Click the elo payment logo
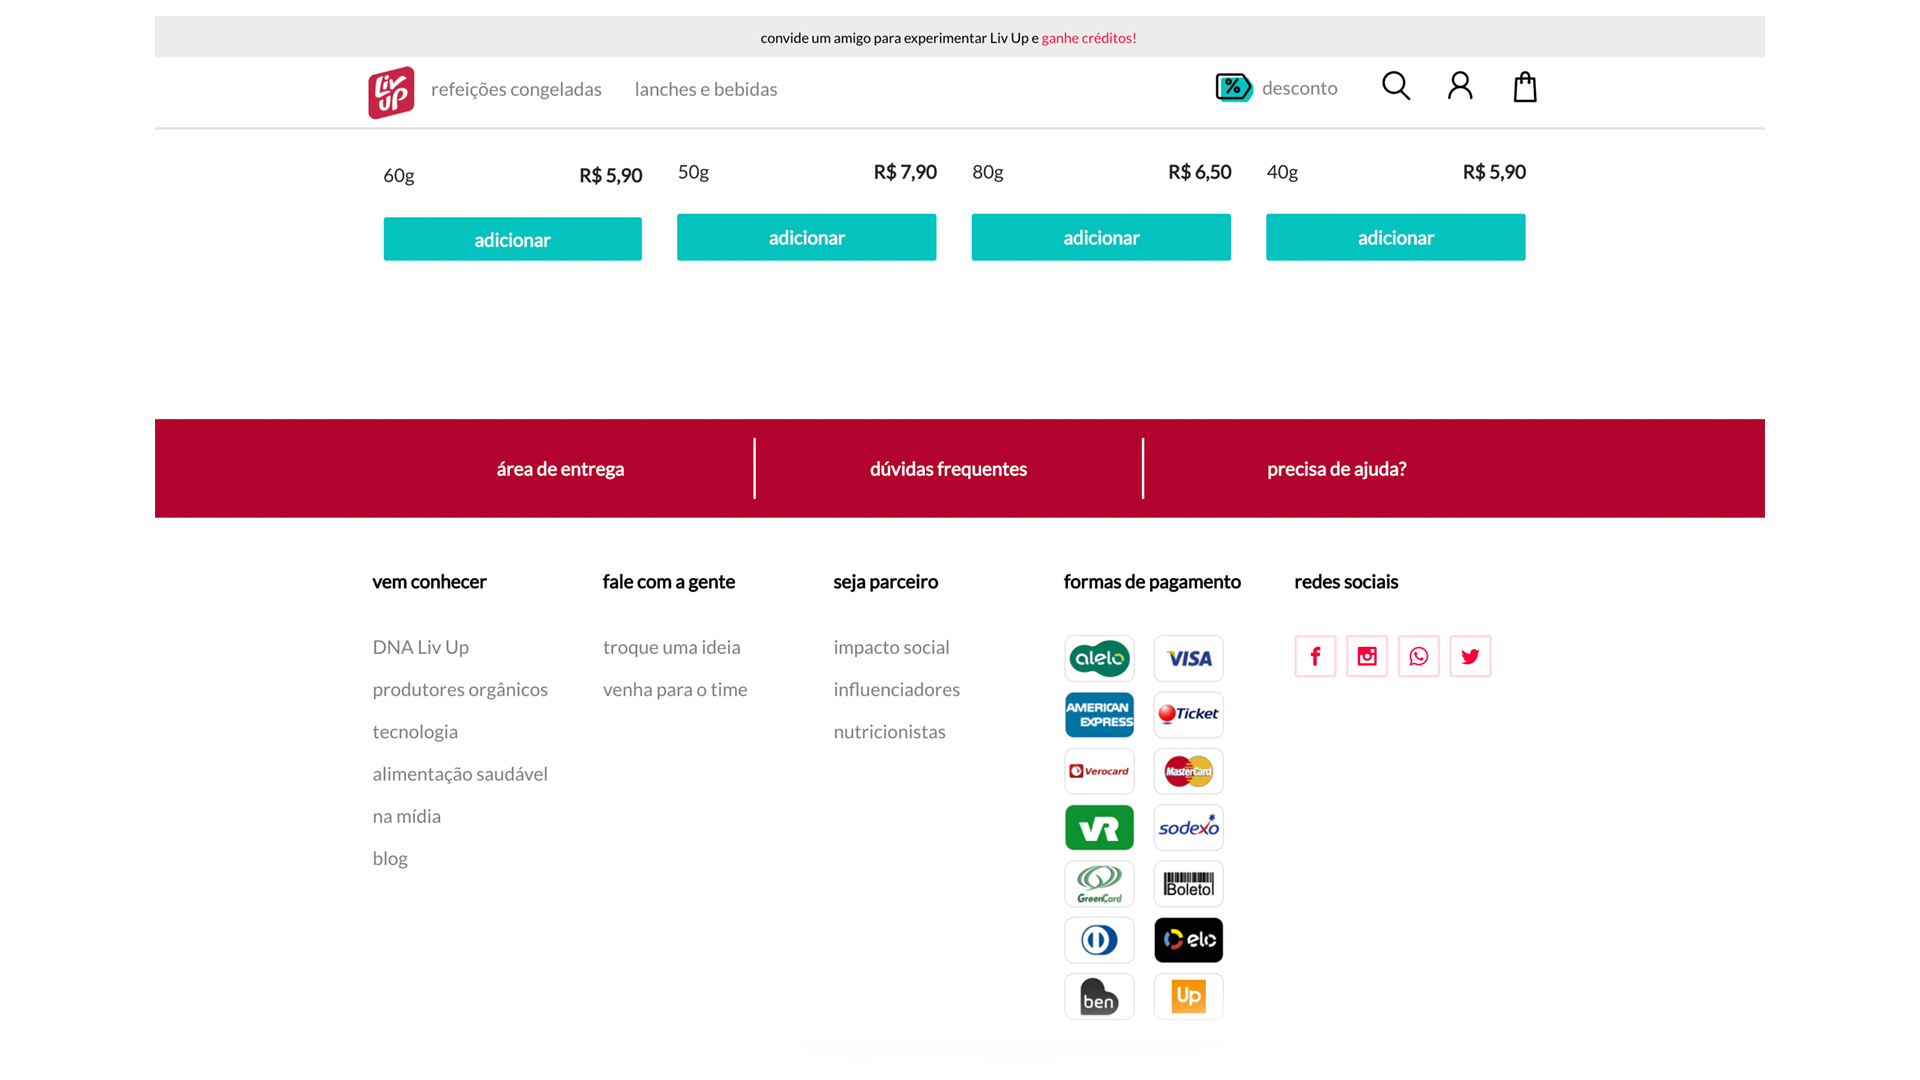1920x1080 pixels. pos(1188,940)
